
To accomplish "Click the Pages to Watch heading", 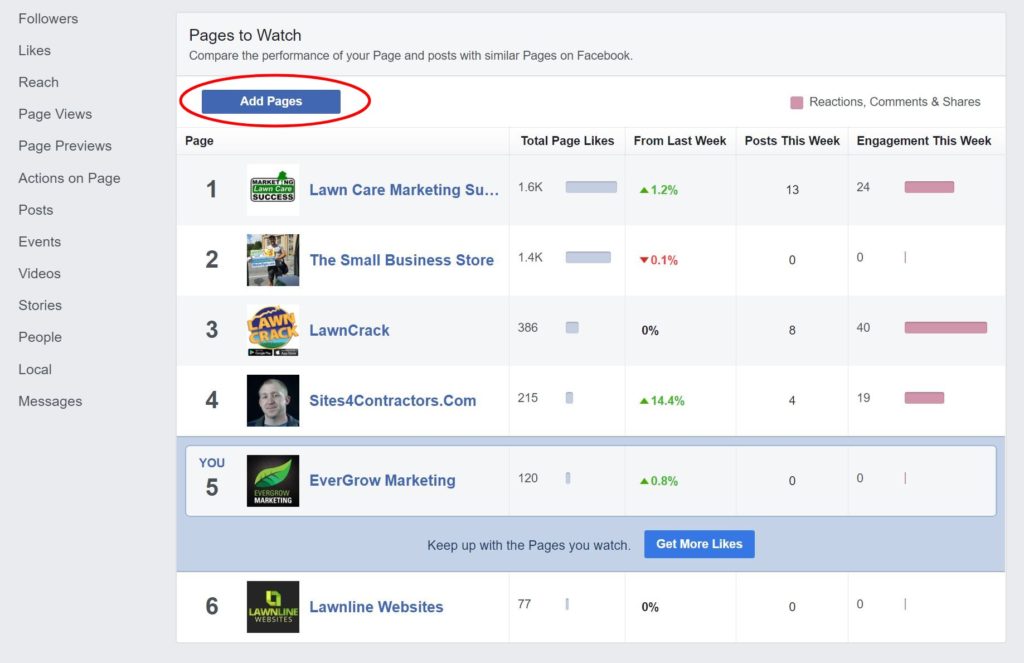I will [x=246, y=35].
